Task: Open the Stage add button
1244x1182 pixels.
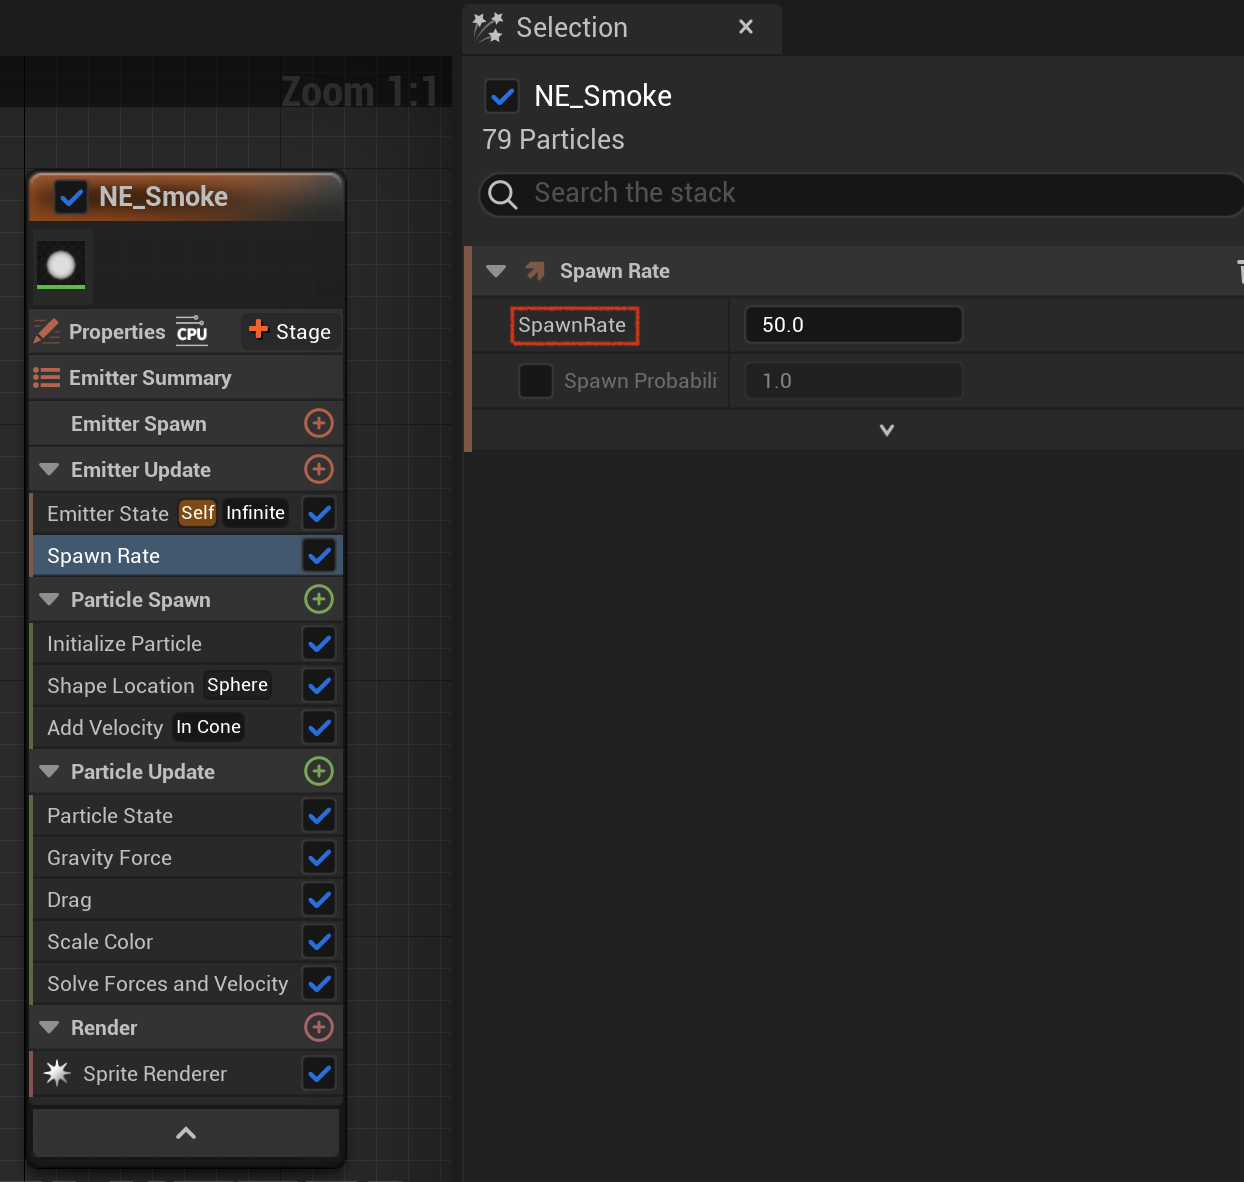Action: coord(290,331)
